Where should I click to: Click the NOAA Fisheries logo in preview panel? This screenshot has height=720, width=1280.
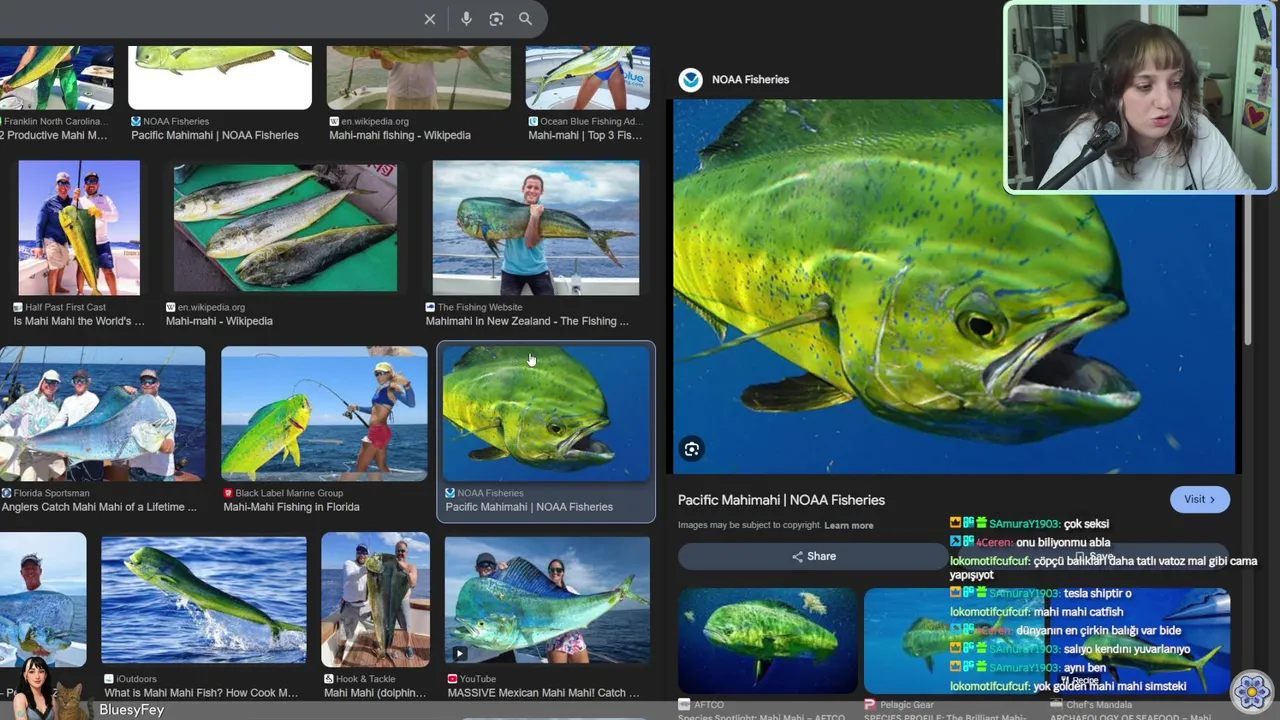coord(690,80)
